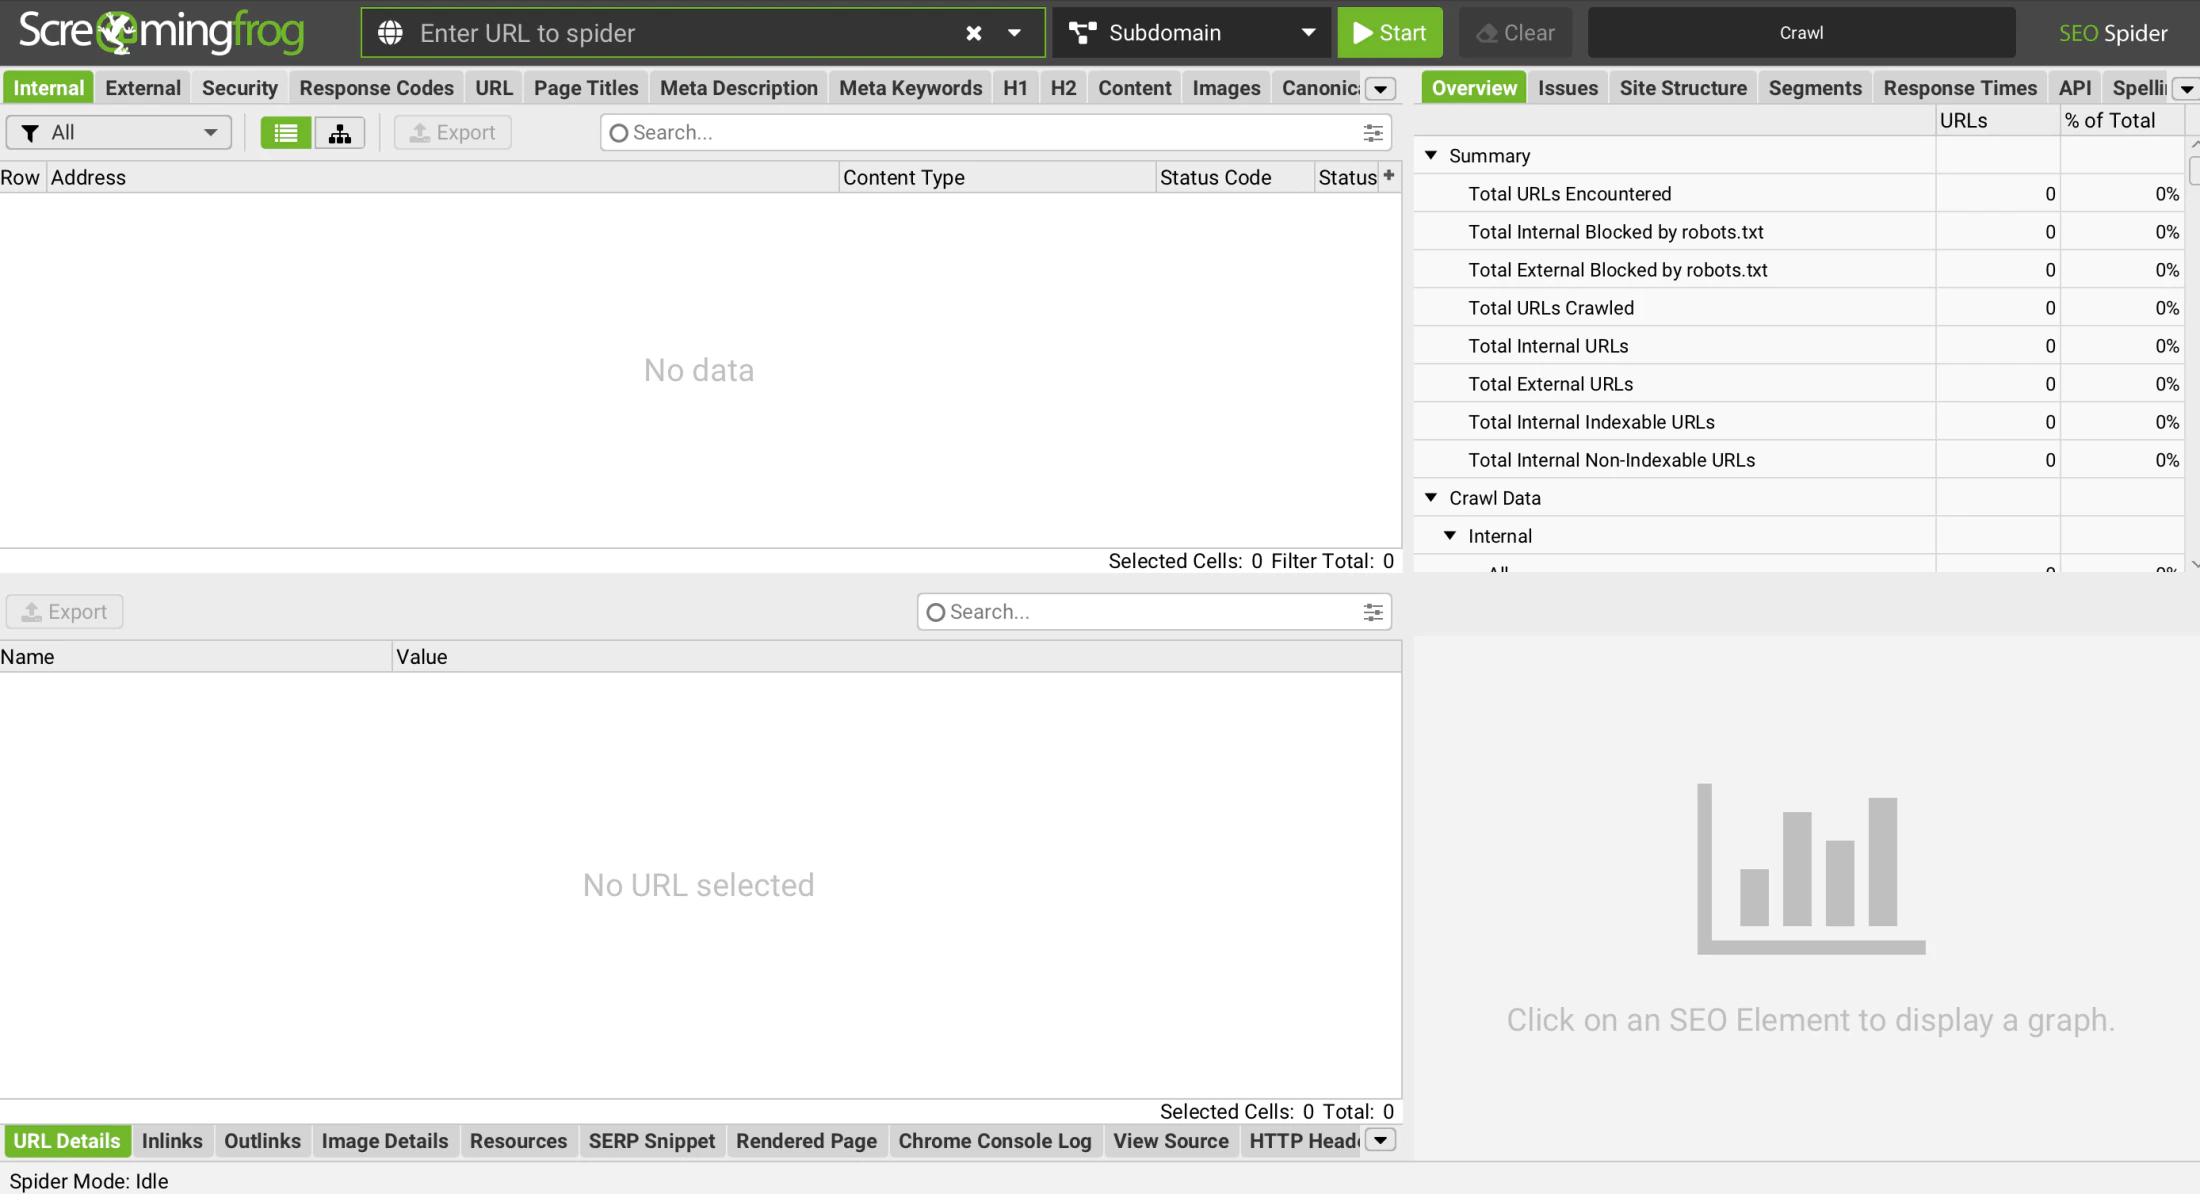Select Total Internal Indexable URLs row
2200x1194 pixels.
[1798, 422]
